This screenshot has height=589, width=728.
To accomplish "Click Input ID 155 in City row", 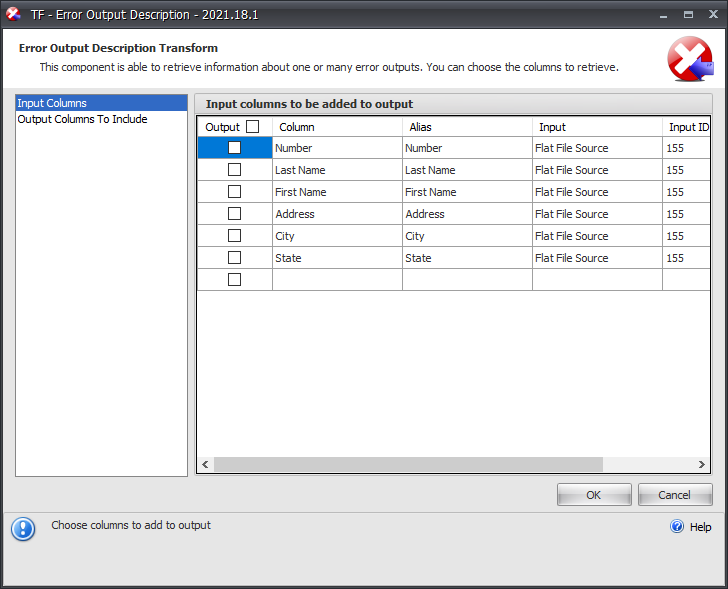I will point(686,235).
